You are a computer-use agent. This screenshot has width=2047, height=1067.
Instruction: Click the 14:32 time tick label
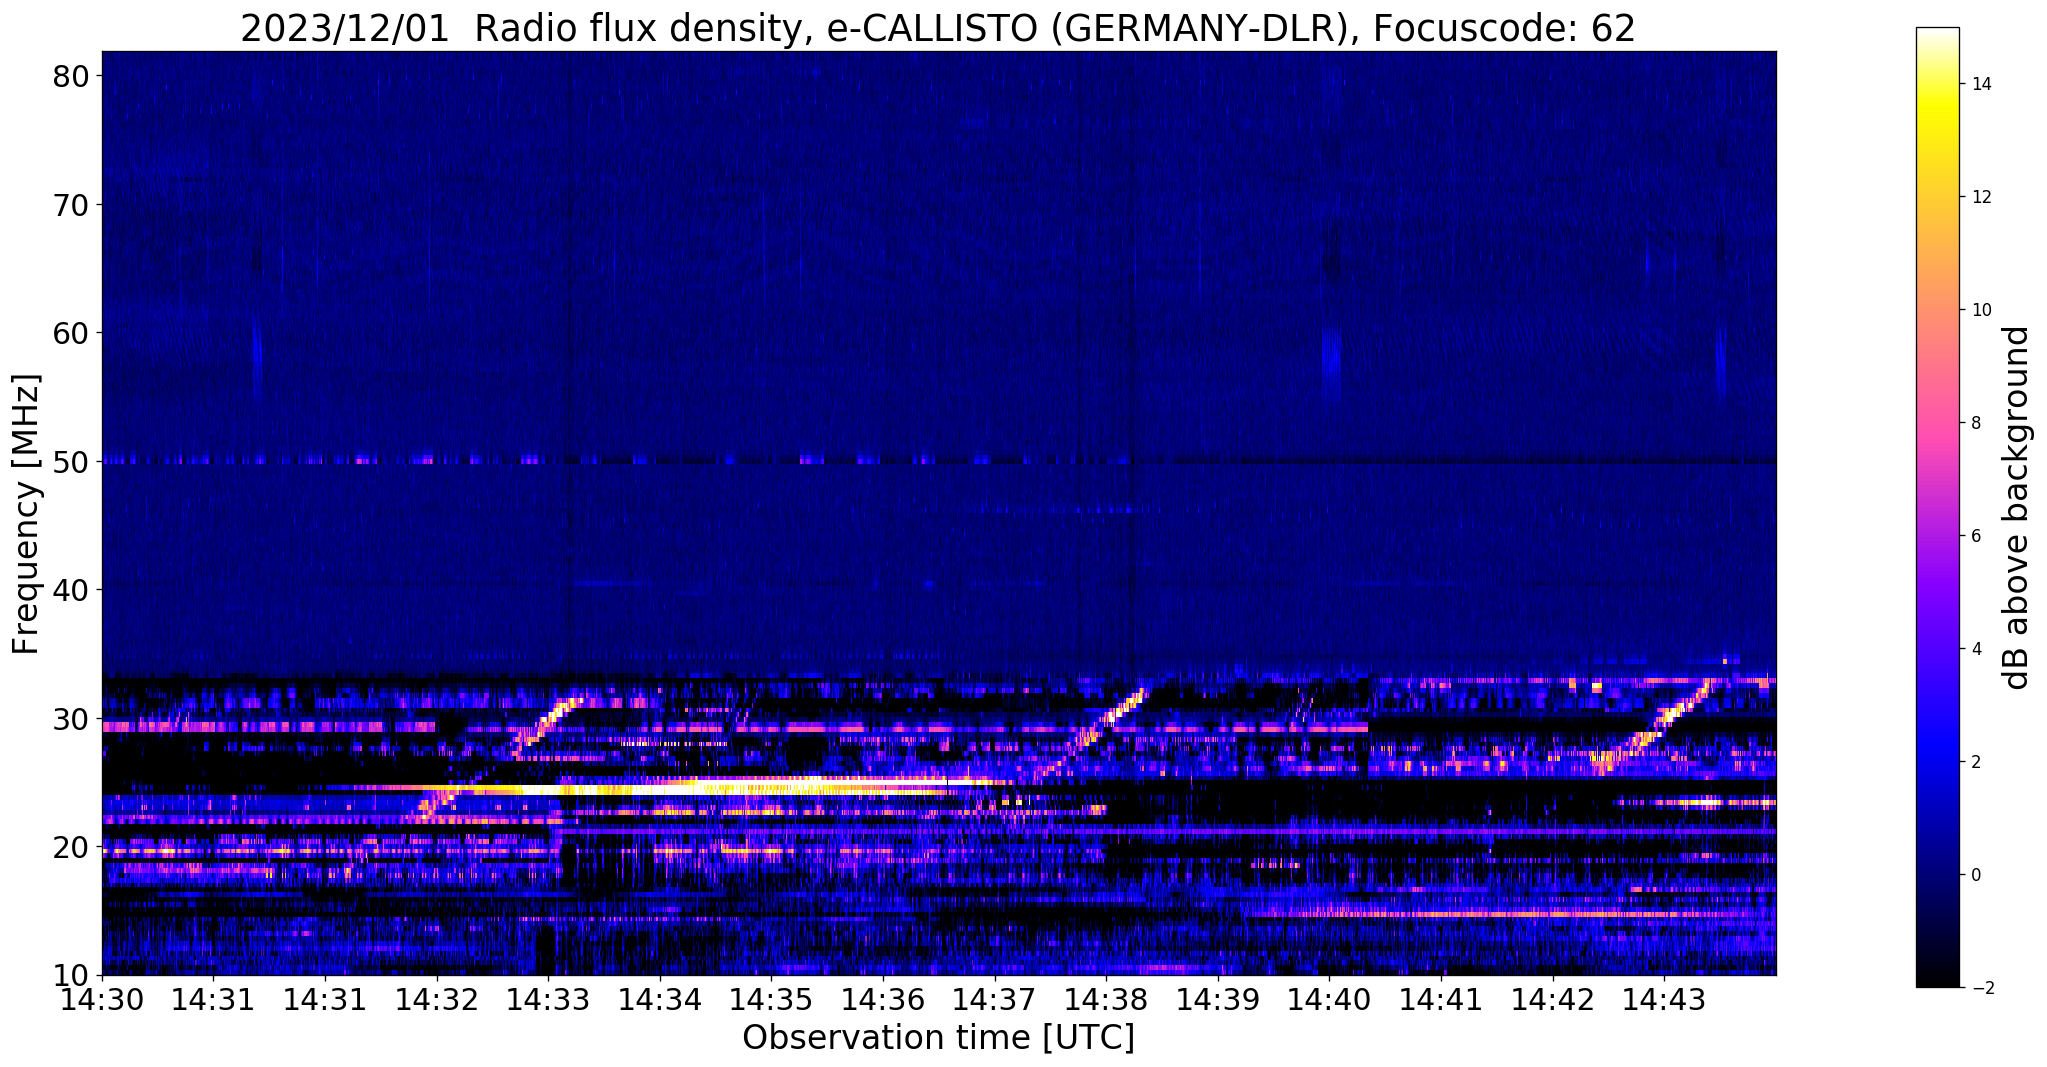[x=437, y=1000]
